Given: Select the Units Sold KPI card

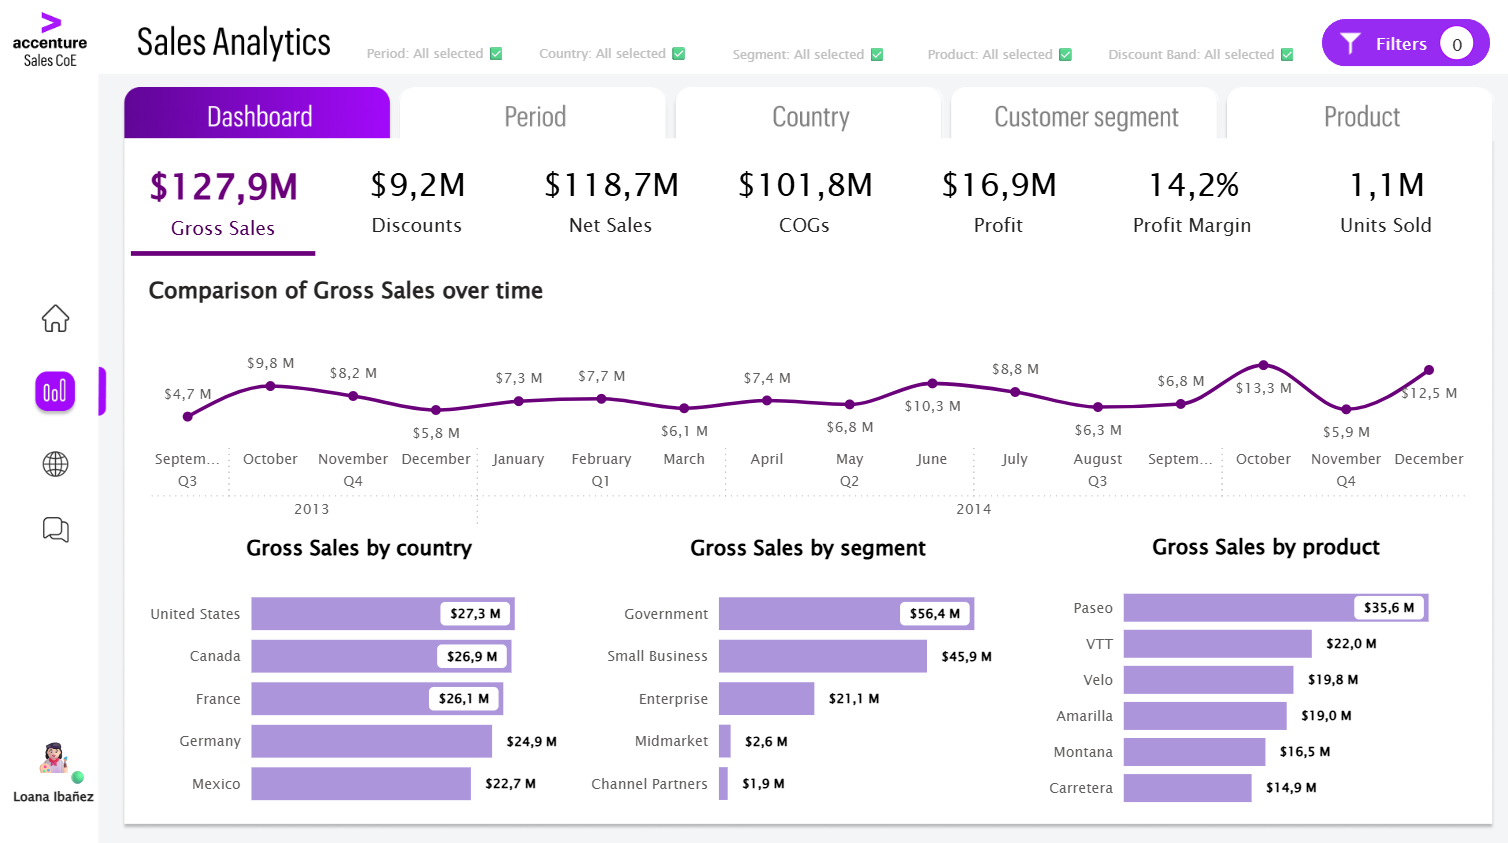Looking at the screenshot, I should (1386, 203).
